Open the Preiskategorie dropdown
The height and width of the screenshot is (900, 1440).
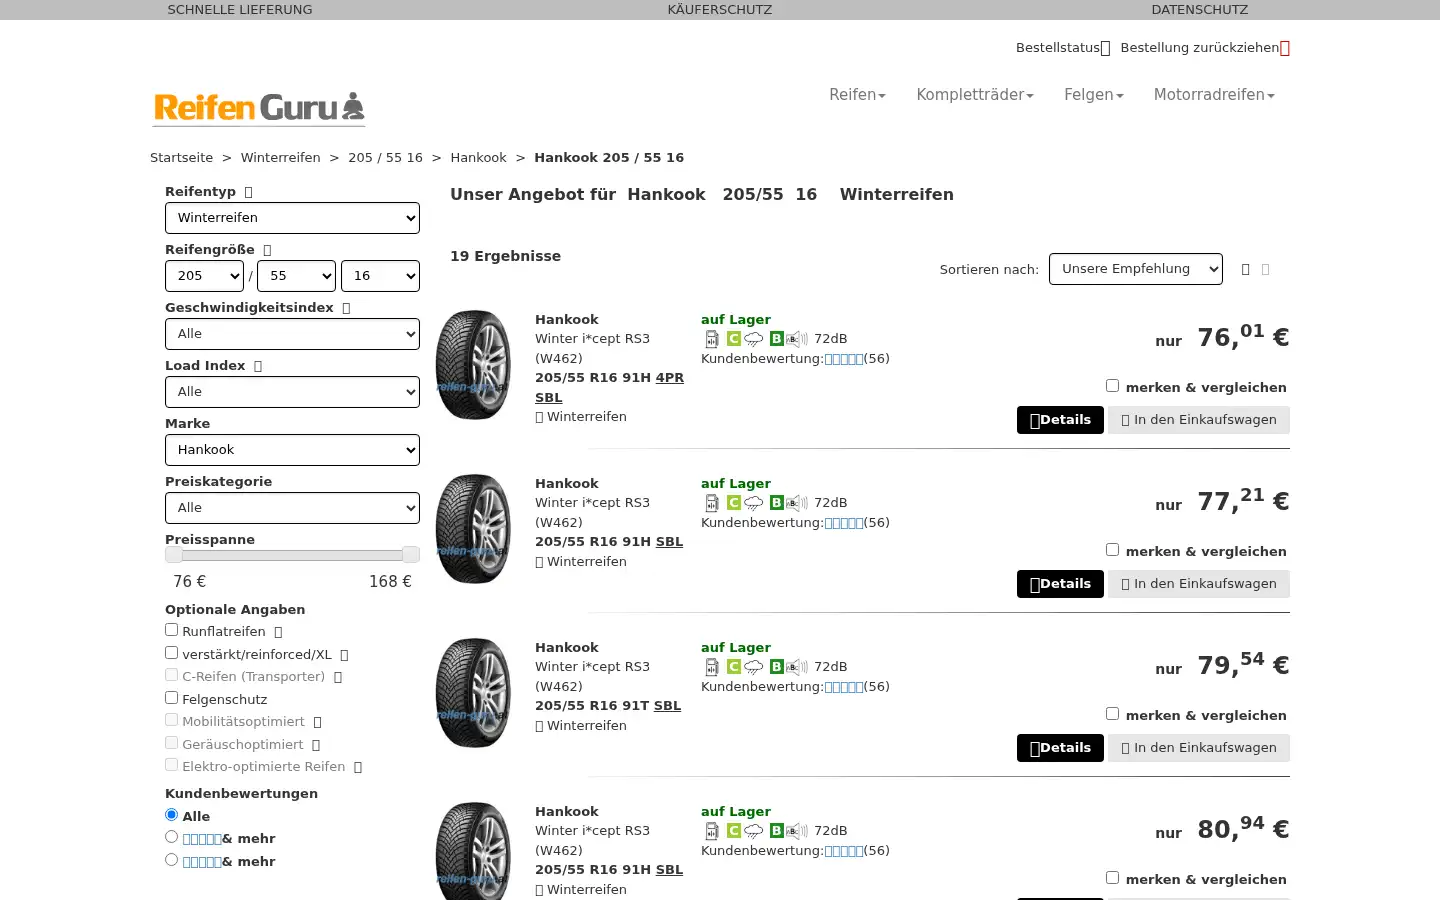(292, 508)
